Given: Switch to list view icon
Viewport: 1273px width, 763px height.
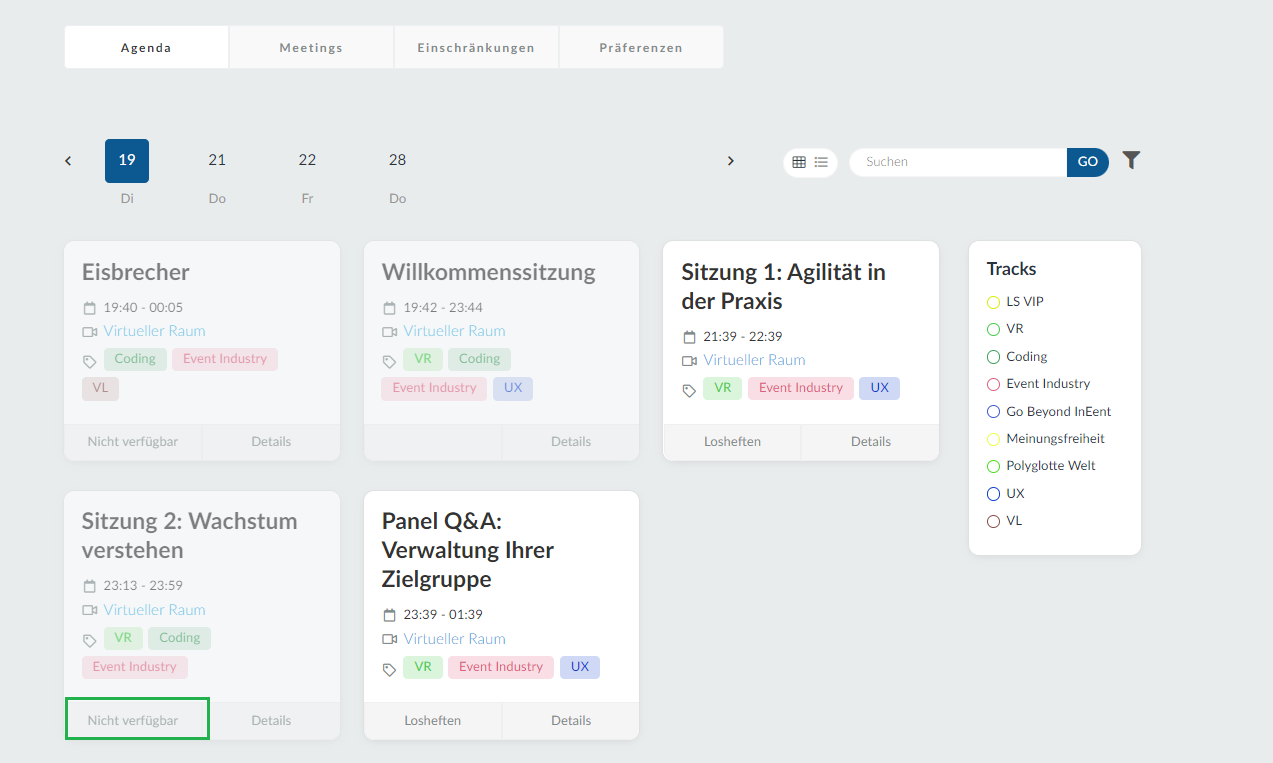Looking at the screenshot, I should tap(821, 162).
